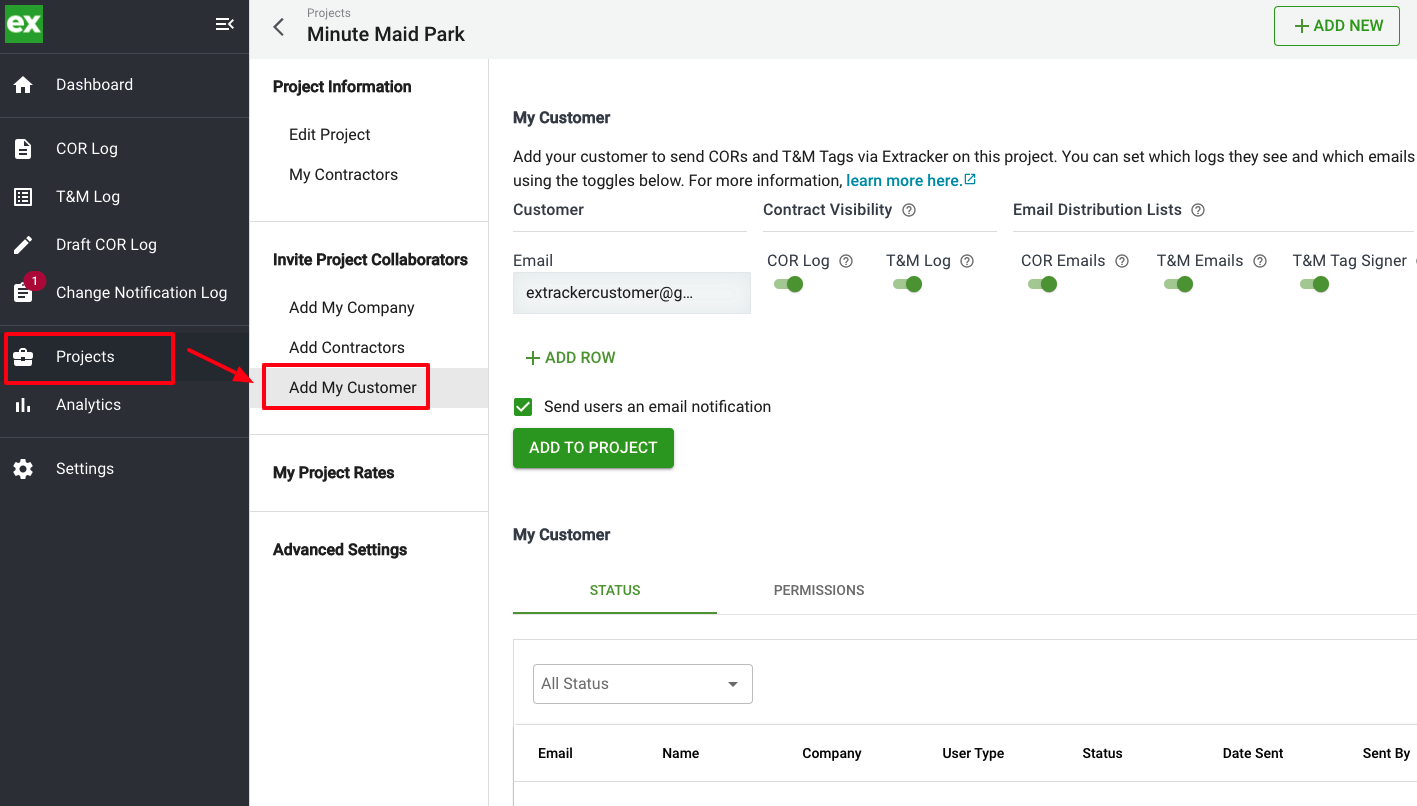Image resolution: width=1417 pixels, height=806 pixels.
Task: Click ADD ROW to add another customer
Action: [x=571, y=358]
